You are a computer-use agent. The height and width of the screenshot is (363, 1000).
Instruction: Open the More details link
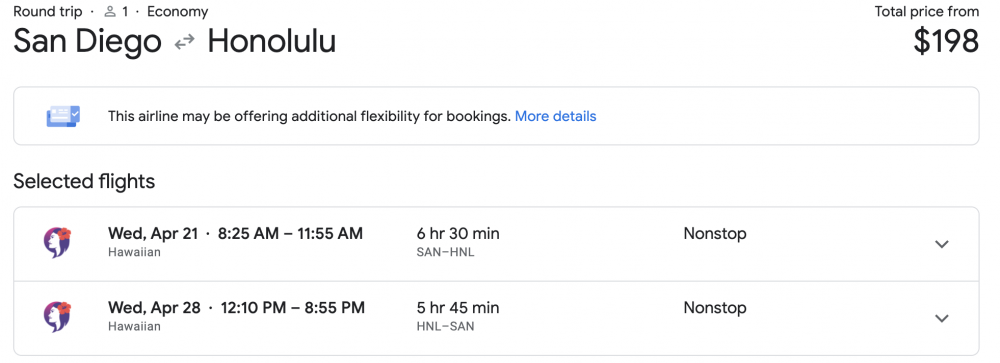(555, 116)
